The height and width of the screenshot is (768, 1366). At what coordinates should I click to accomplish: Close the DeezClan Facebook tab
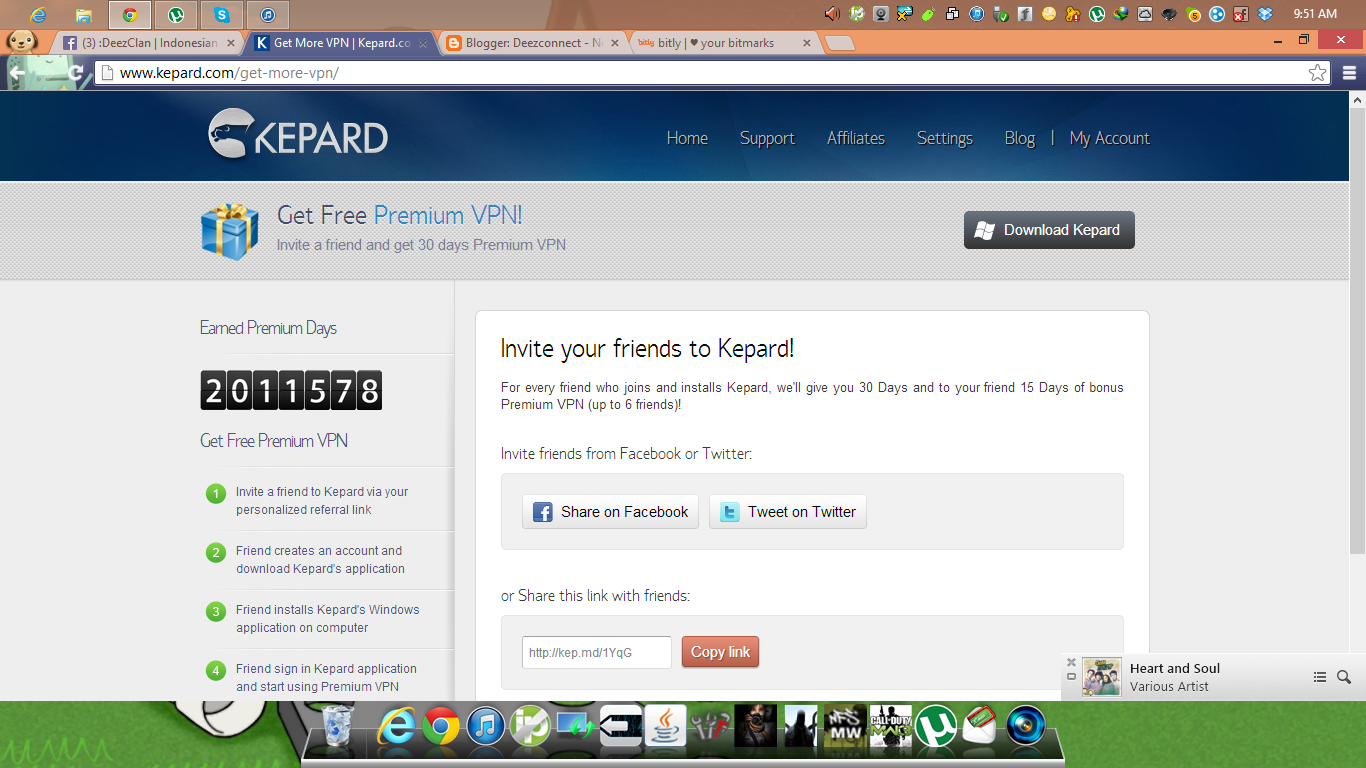click(x=231, y=43)
